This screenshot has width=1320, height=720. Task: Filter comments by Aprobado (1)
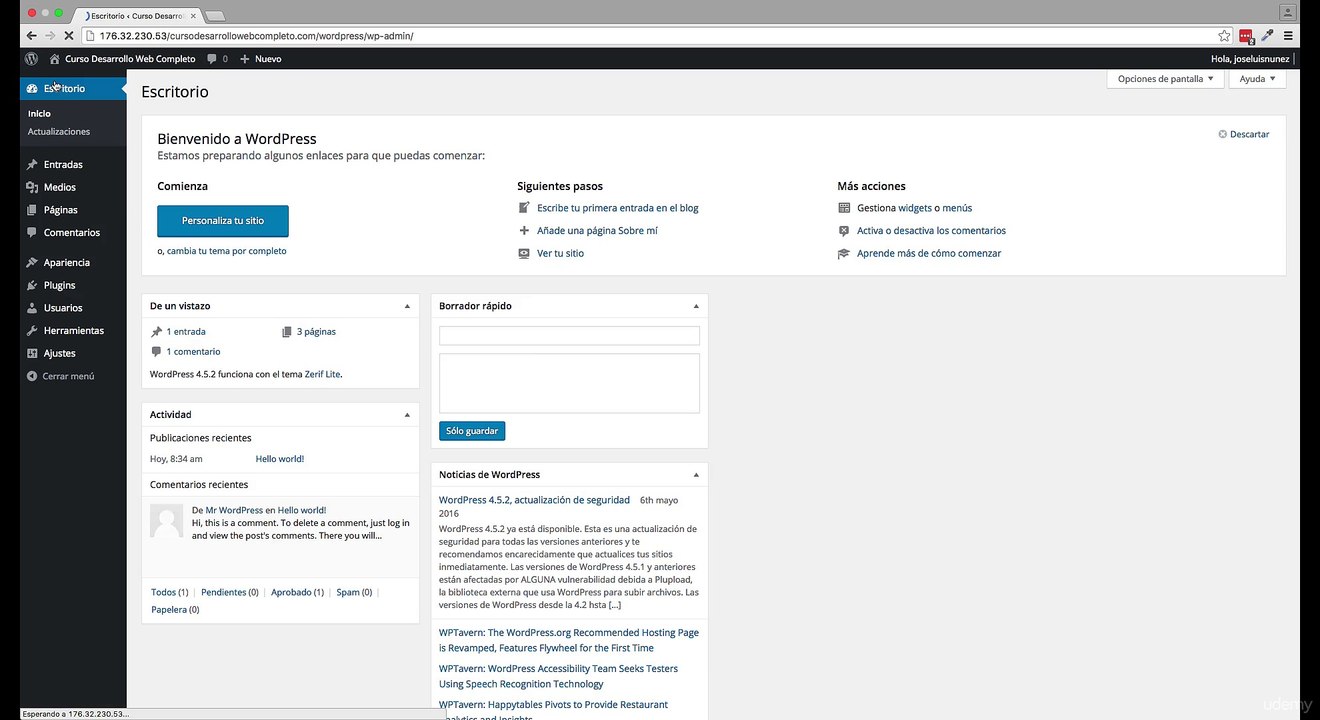click(x=298, y=592)
